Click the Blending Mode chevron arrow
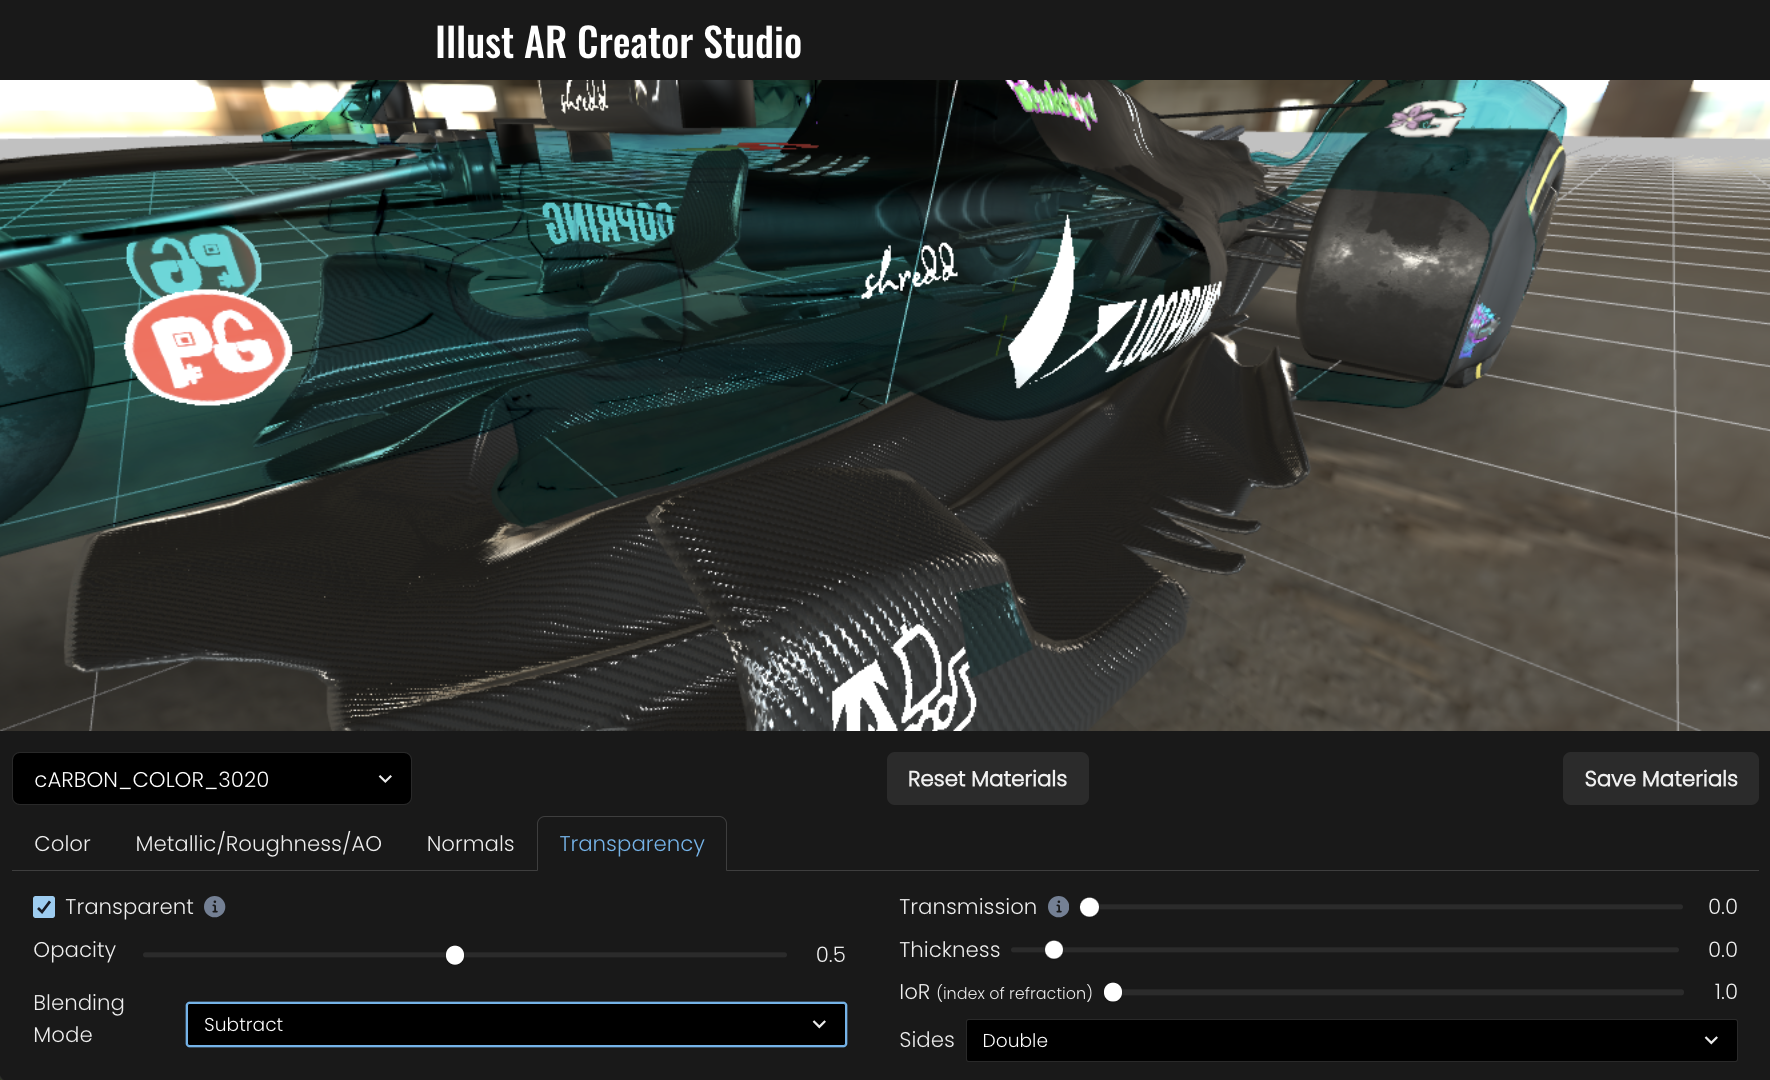This screenshot has height=1080, width=1770. click(x=819, y=1024)
